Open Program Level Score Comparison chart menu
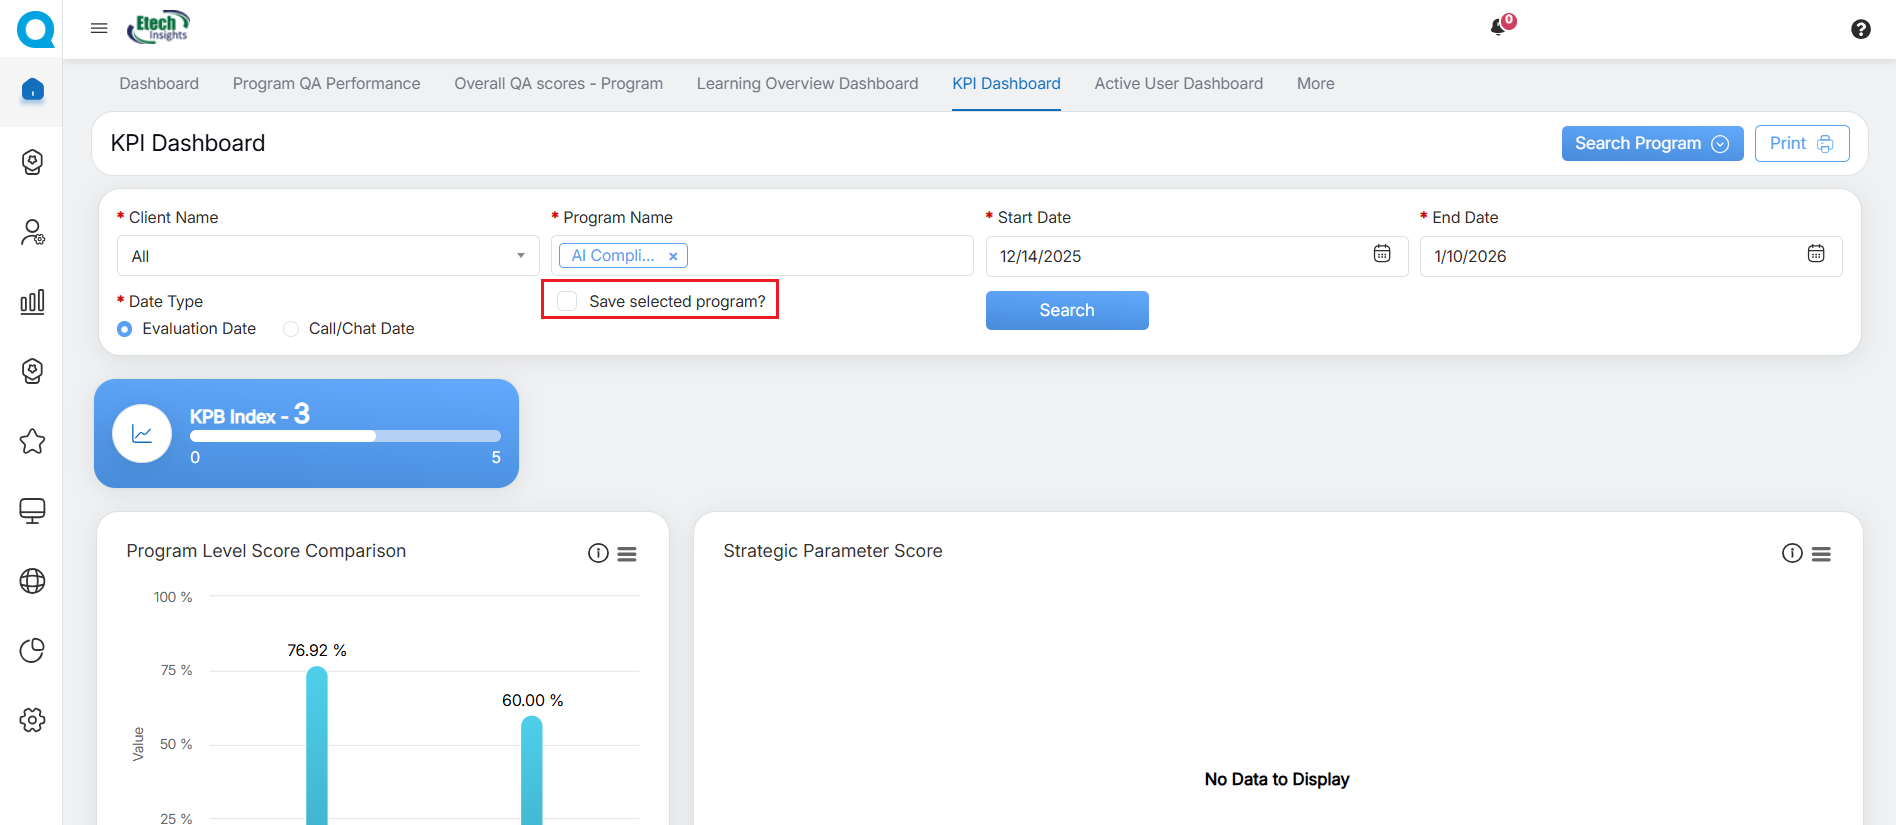The width and height of the screenshot is (1896, 825). click(627, 553)
